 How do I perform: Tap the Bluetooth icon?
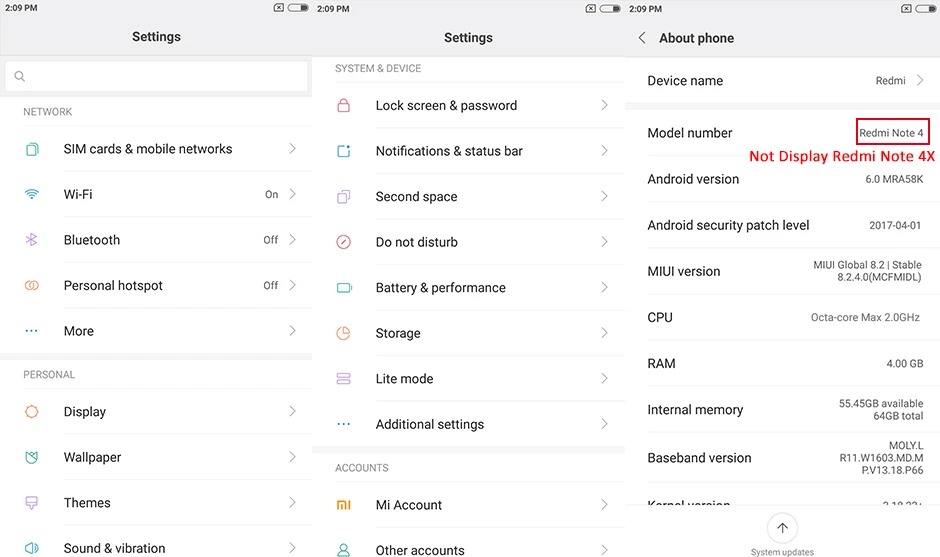coord(31,240)
